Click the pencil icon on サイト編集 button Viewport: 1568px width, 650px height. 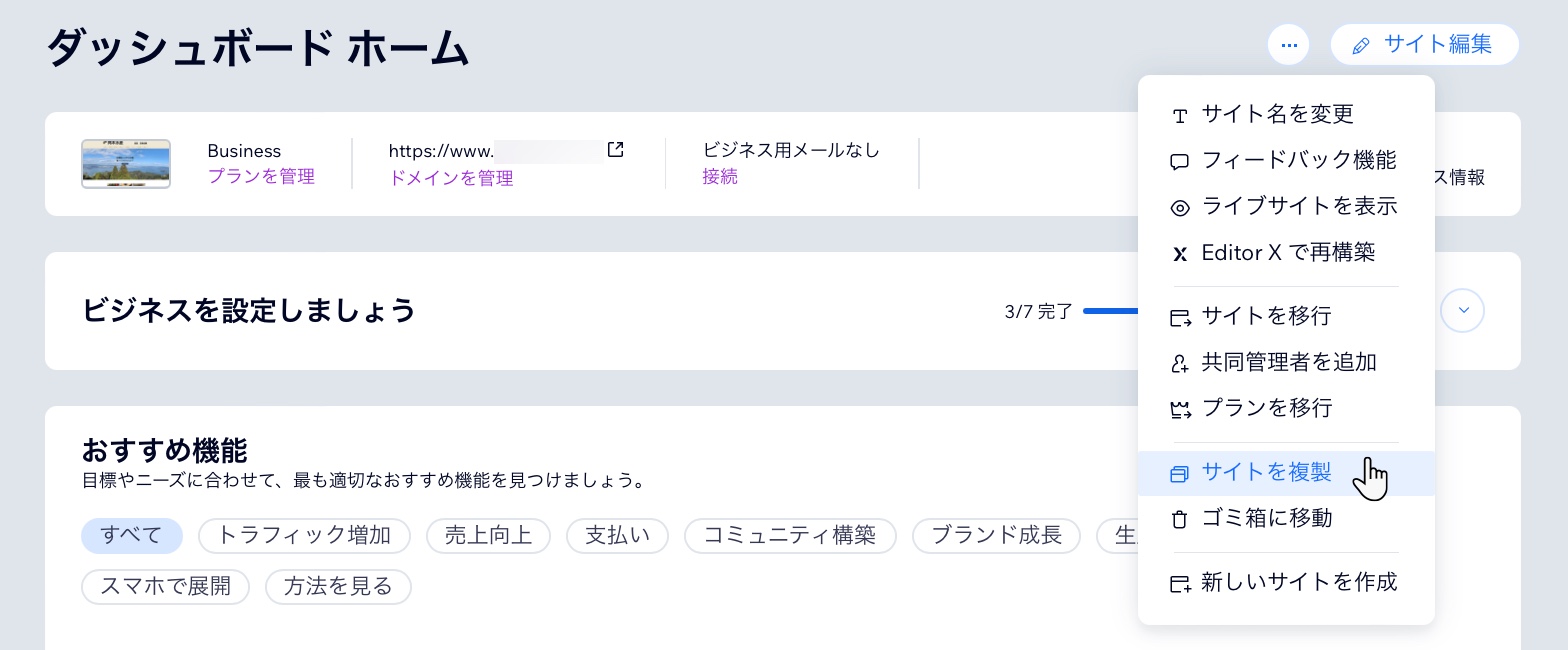coord(1360,45)
